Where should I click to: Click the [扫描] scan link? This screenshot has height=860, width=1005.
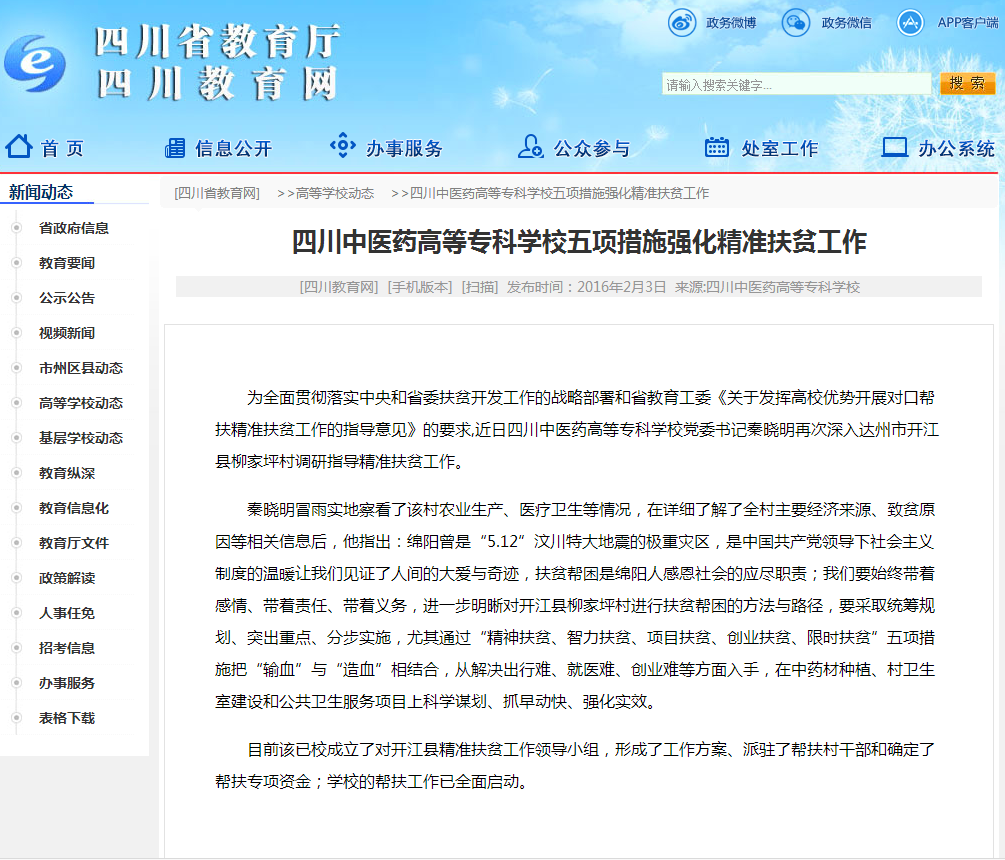click(480, 287)
